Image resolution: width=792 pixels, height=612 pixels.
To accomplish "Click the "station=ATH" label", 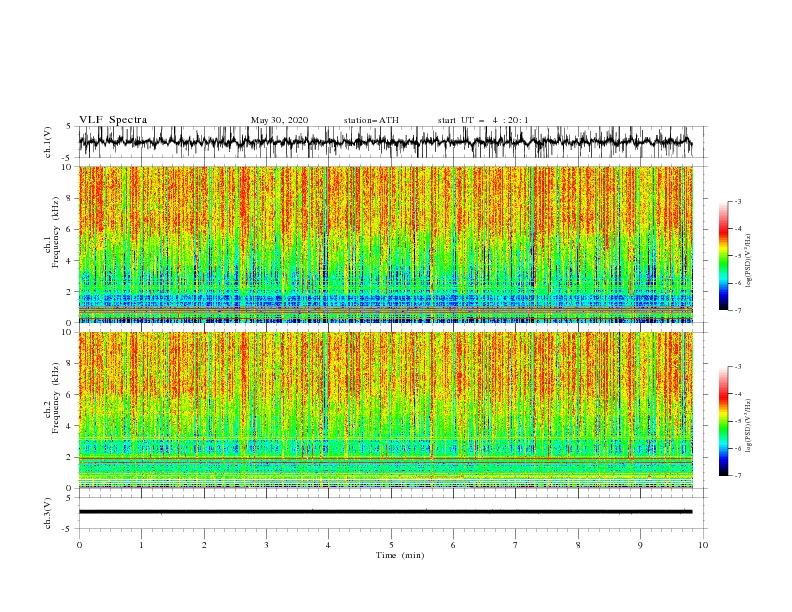I will (x=371, y=120).
